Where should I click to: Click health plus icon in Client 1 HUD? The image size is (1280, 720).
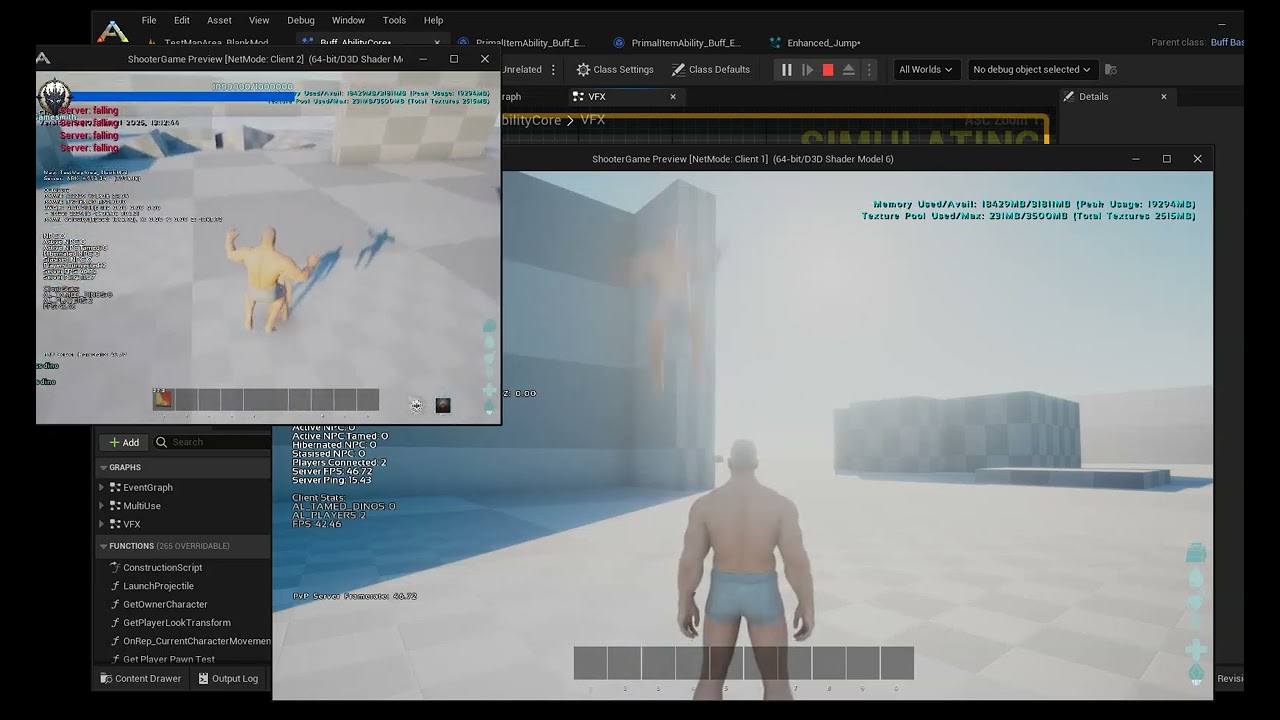[1196, 650]
